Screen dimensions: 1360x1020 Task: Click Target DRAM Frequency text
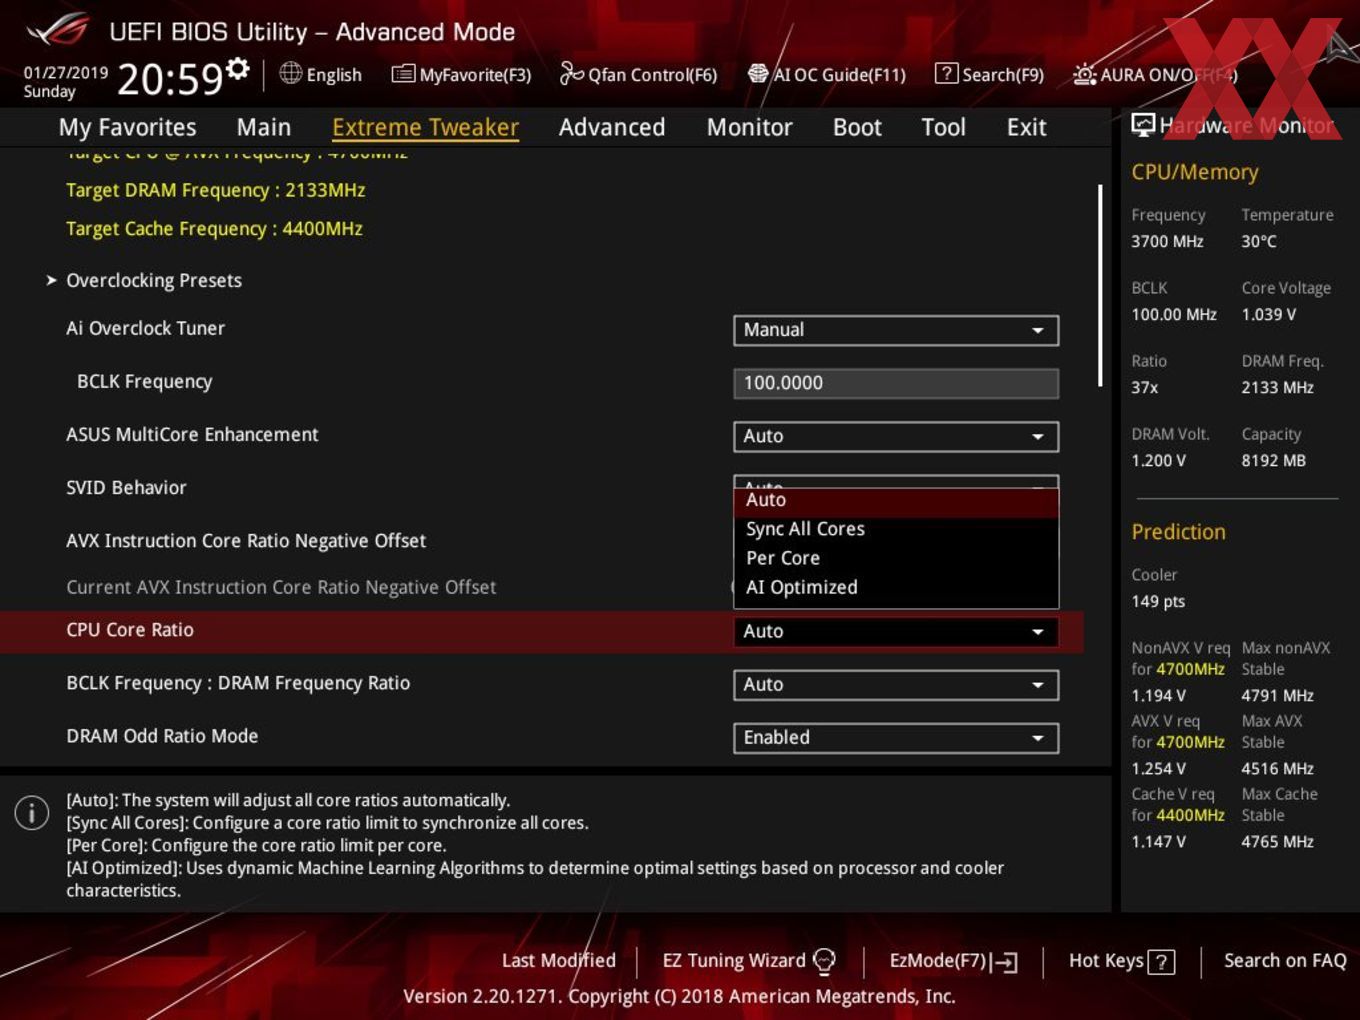click(215, 190)
